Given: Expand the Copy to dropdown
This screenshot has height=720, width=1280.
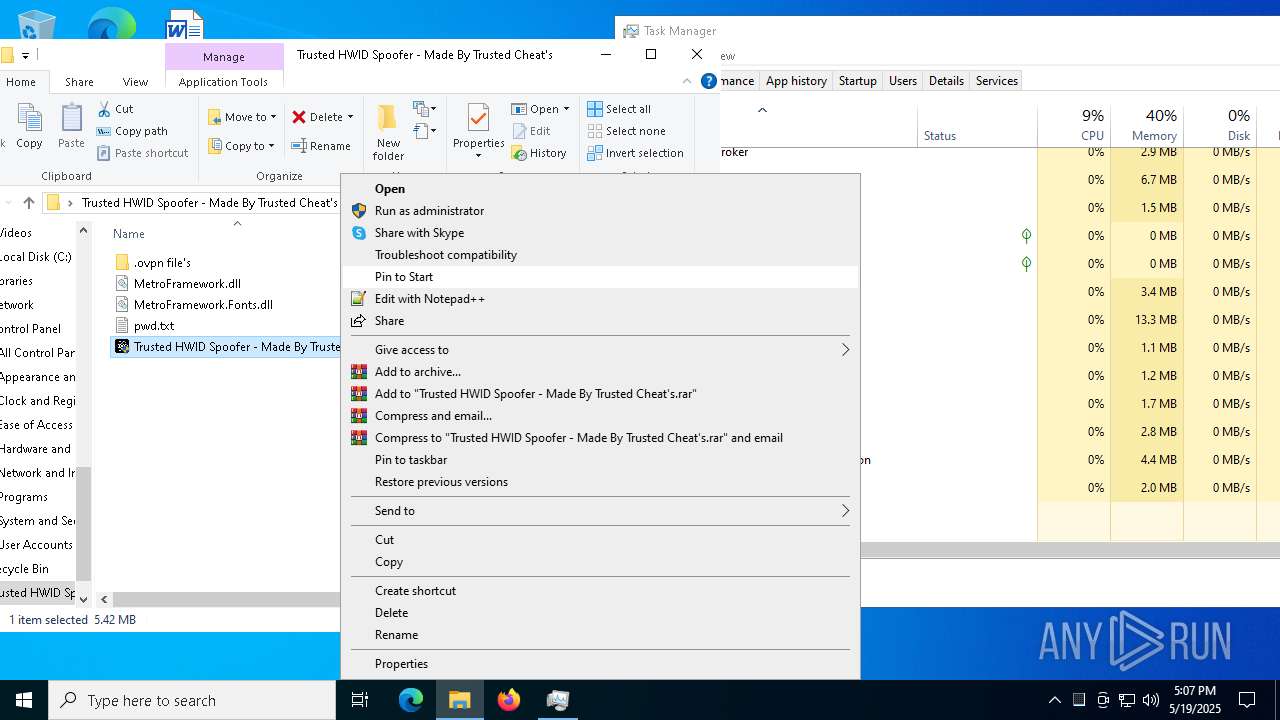Looking at the screenshot, I should coord(271,146).
